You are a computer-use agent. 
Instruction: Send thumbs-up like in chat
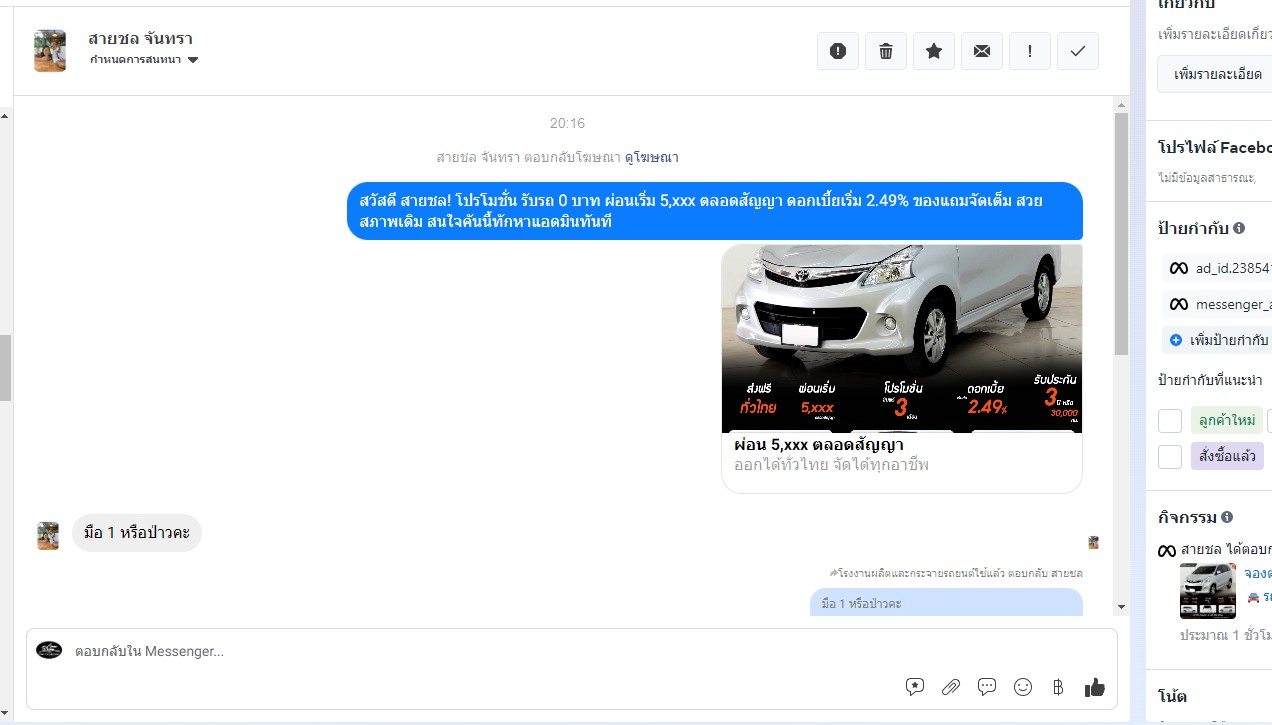click(x=1095, y=687)
